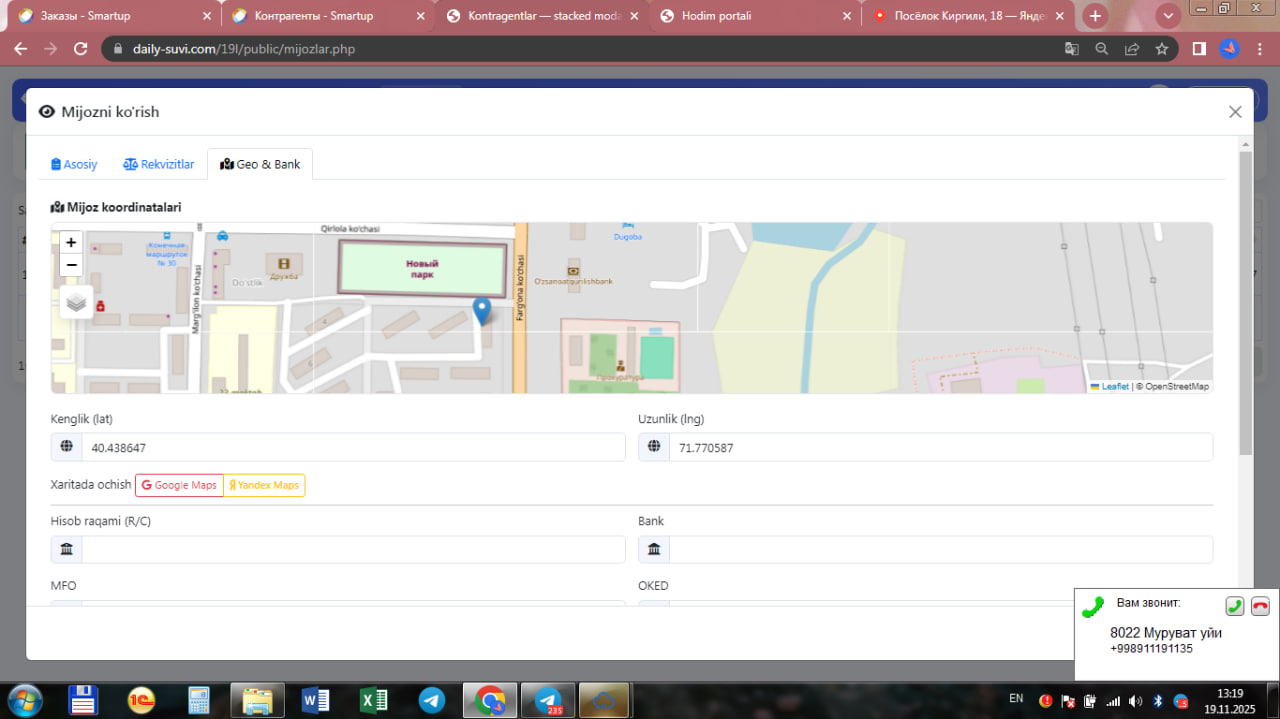Reload the current browser page
Image resolution: width=1280 pixels, height=719 pixels.
(81, 48)
